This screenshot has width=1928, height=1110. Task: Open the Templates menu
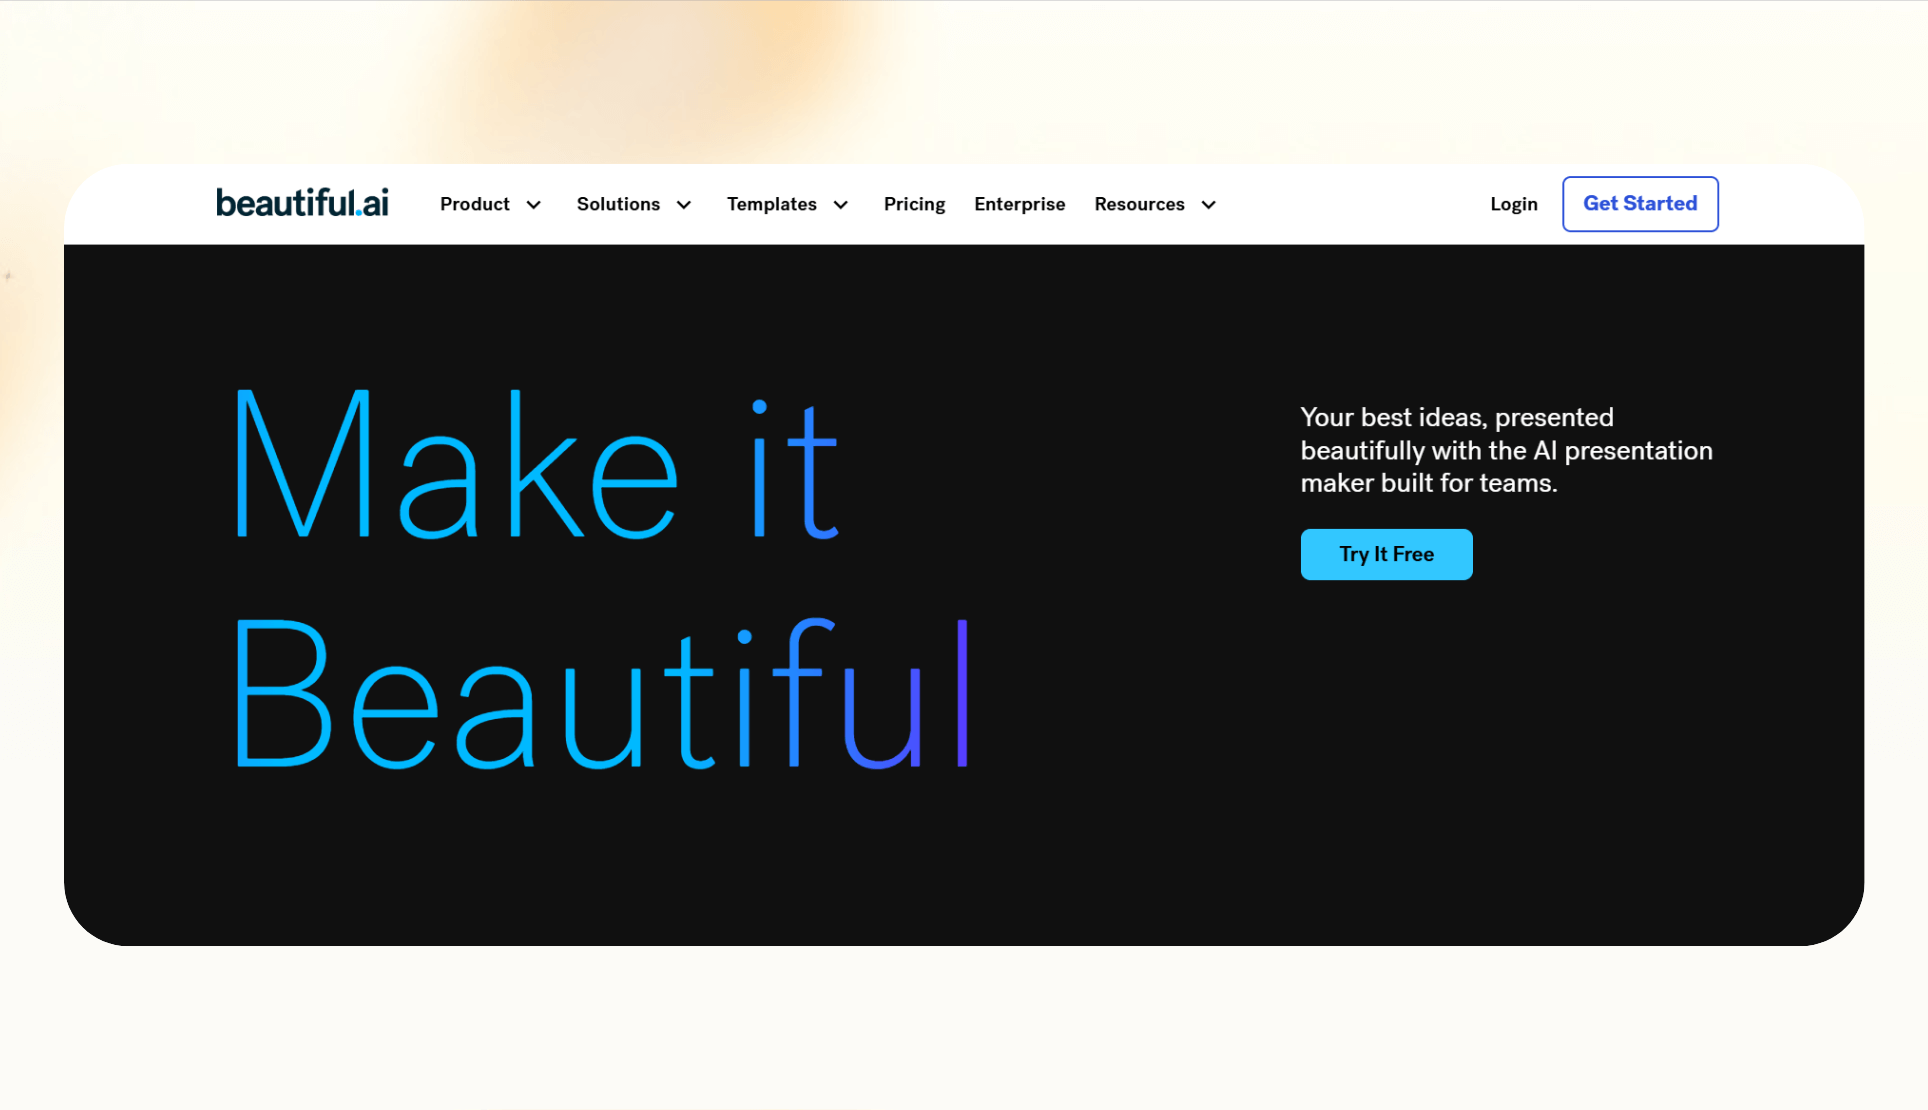[771, 204]
